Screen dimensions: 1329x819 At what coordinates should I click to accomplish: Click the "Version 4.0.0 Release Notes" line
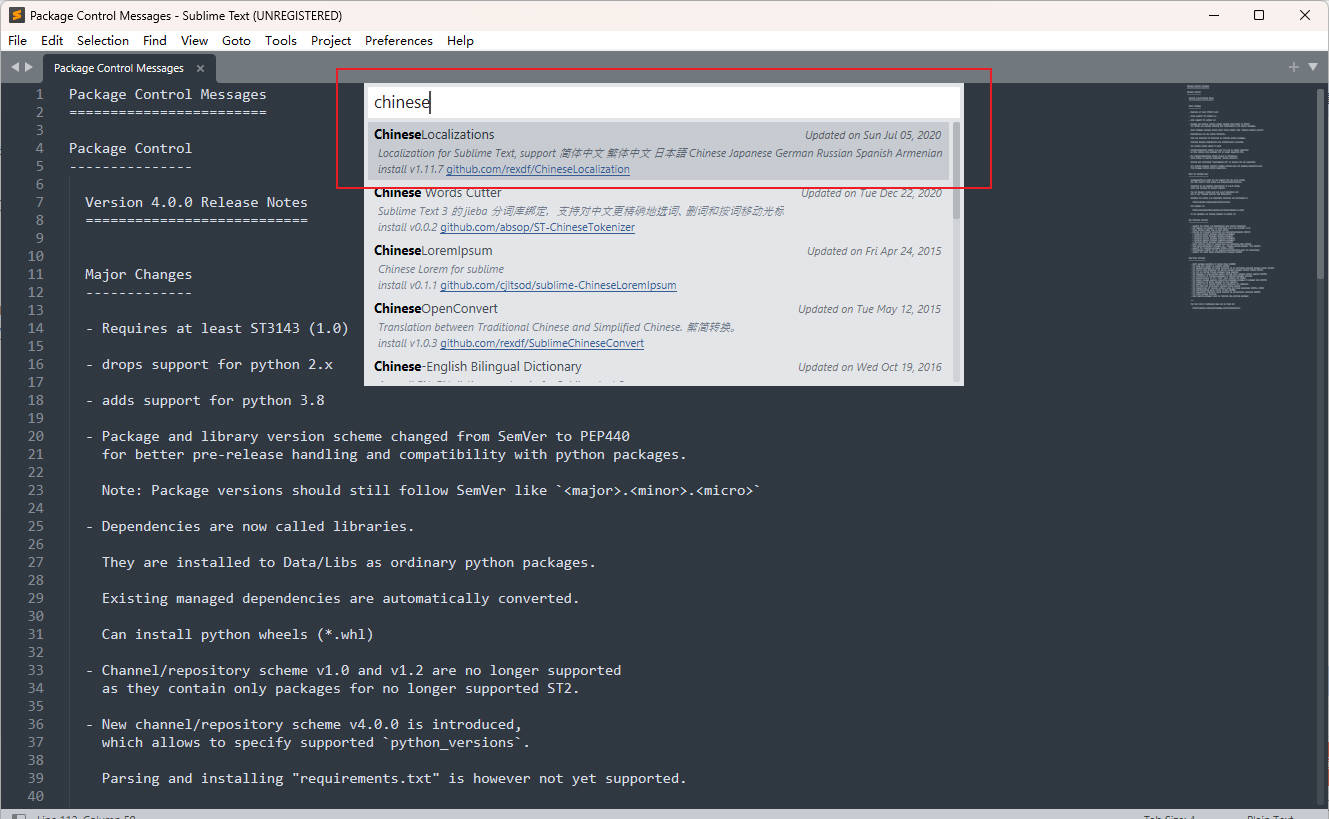click(x=196, y=202)
